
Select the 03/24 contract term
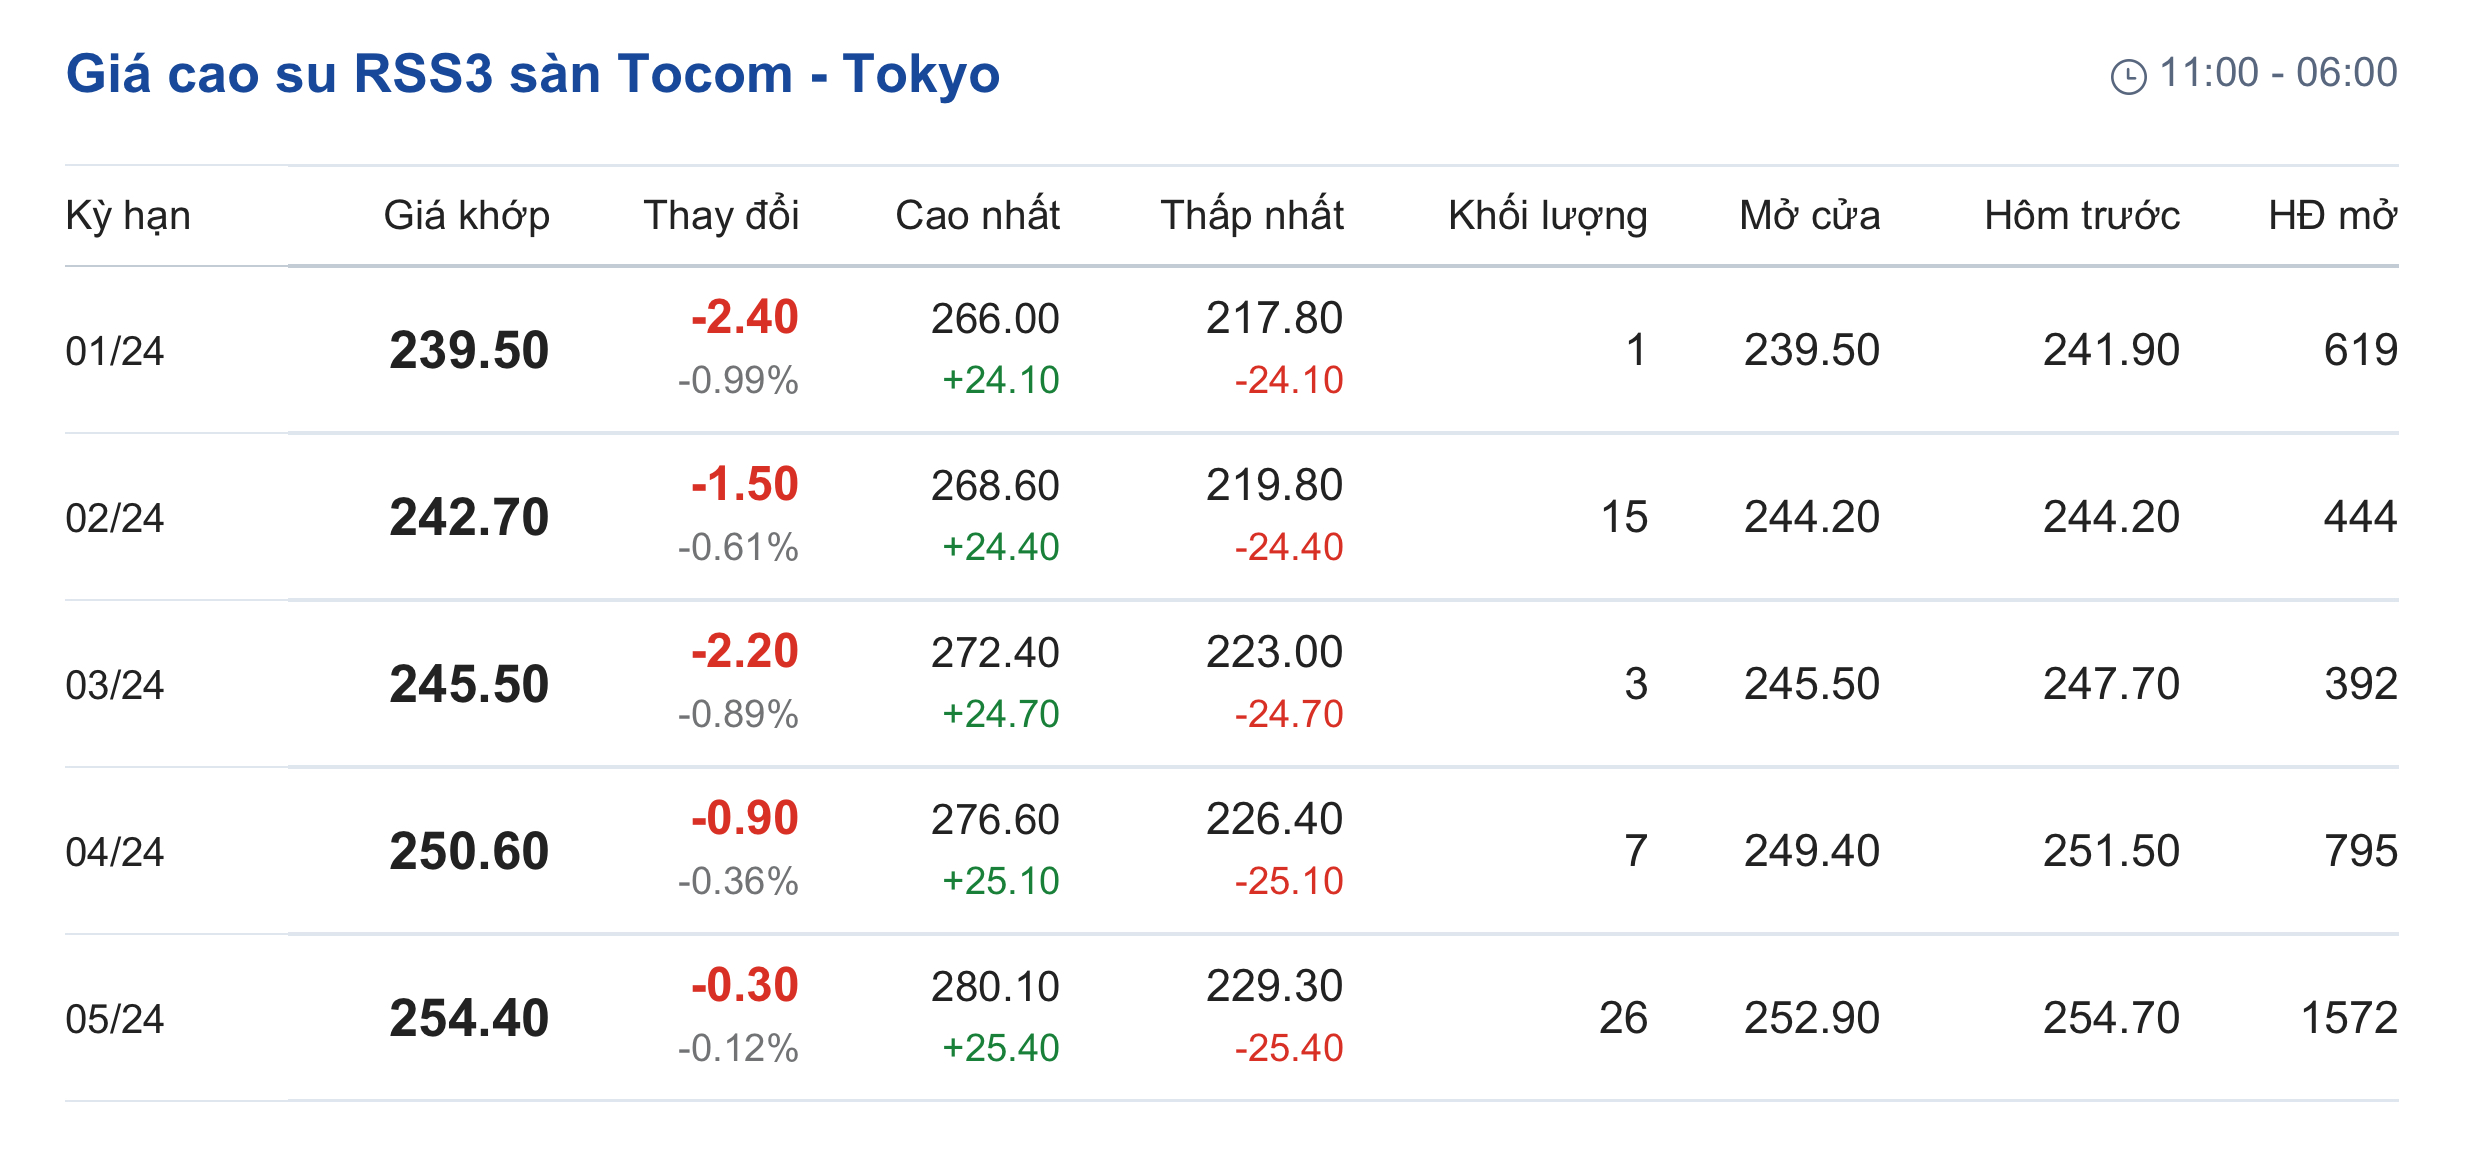(x=115, y=685)
